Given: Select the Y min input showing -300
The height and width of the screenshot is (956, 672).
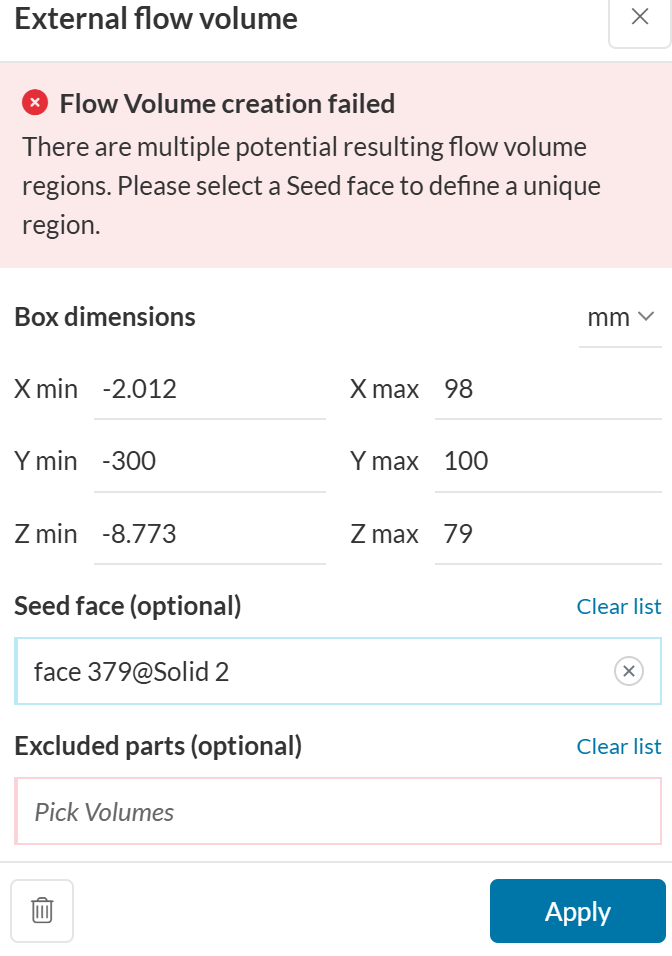Looking at the screenshot, I should [x=210, y=461].
